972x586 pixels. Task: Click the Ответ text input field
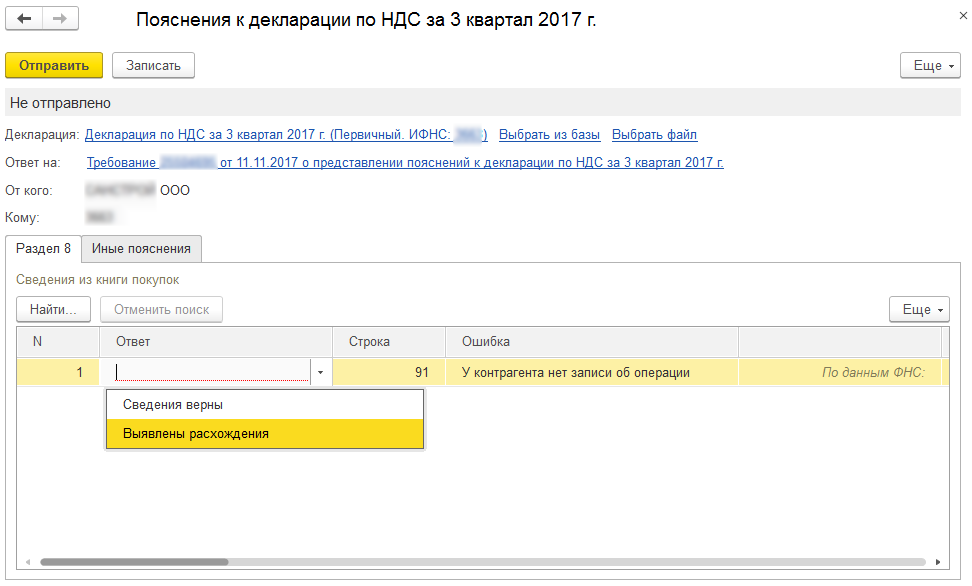[x=211, y=373]
